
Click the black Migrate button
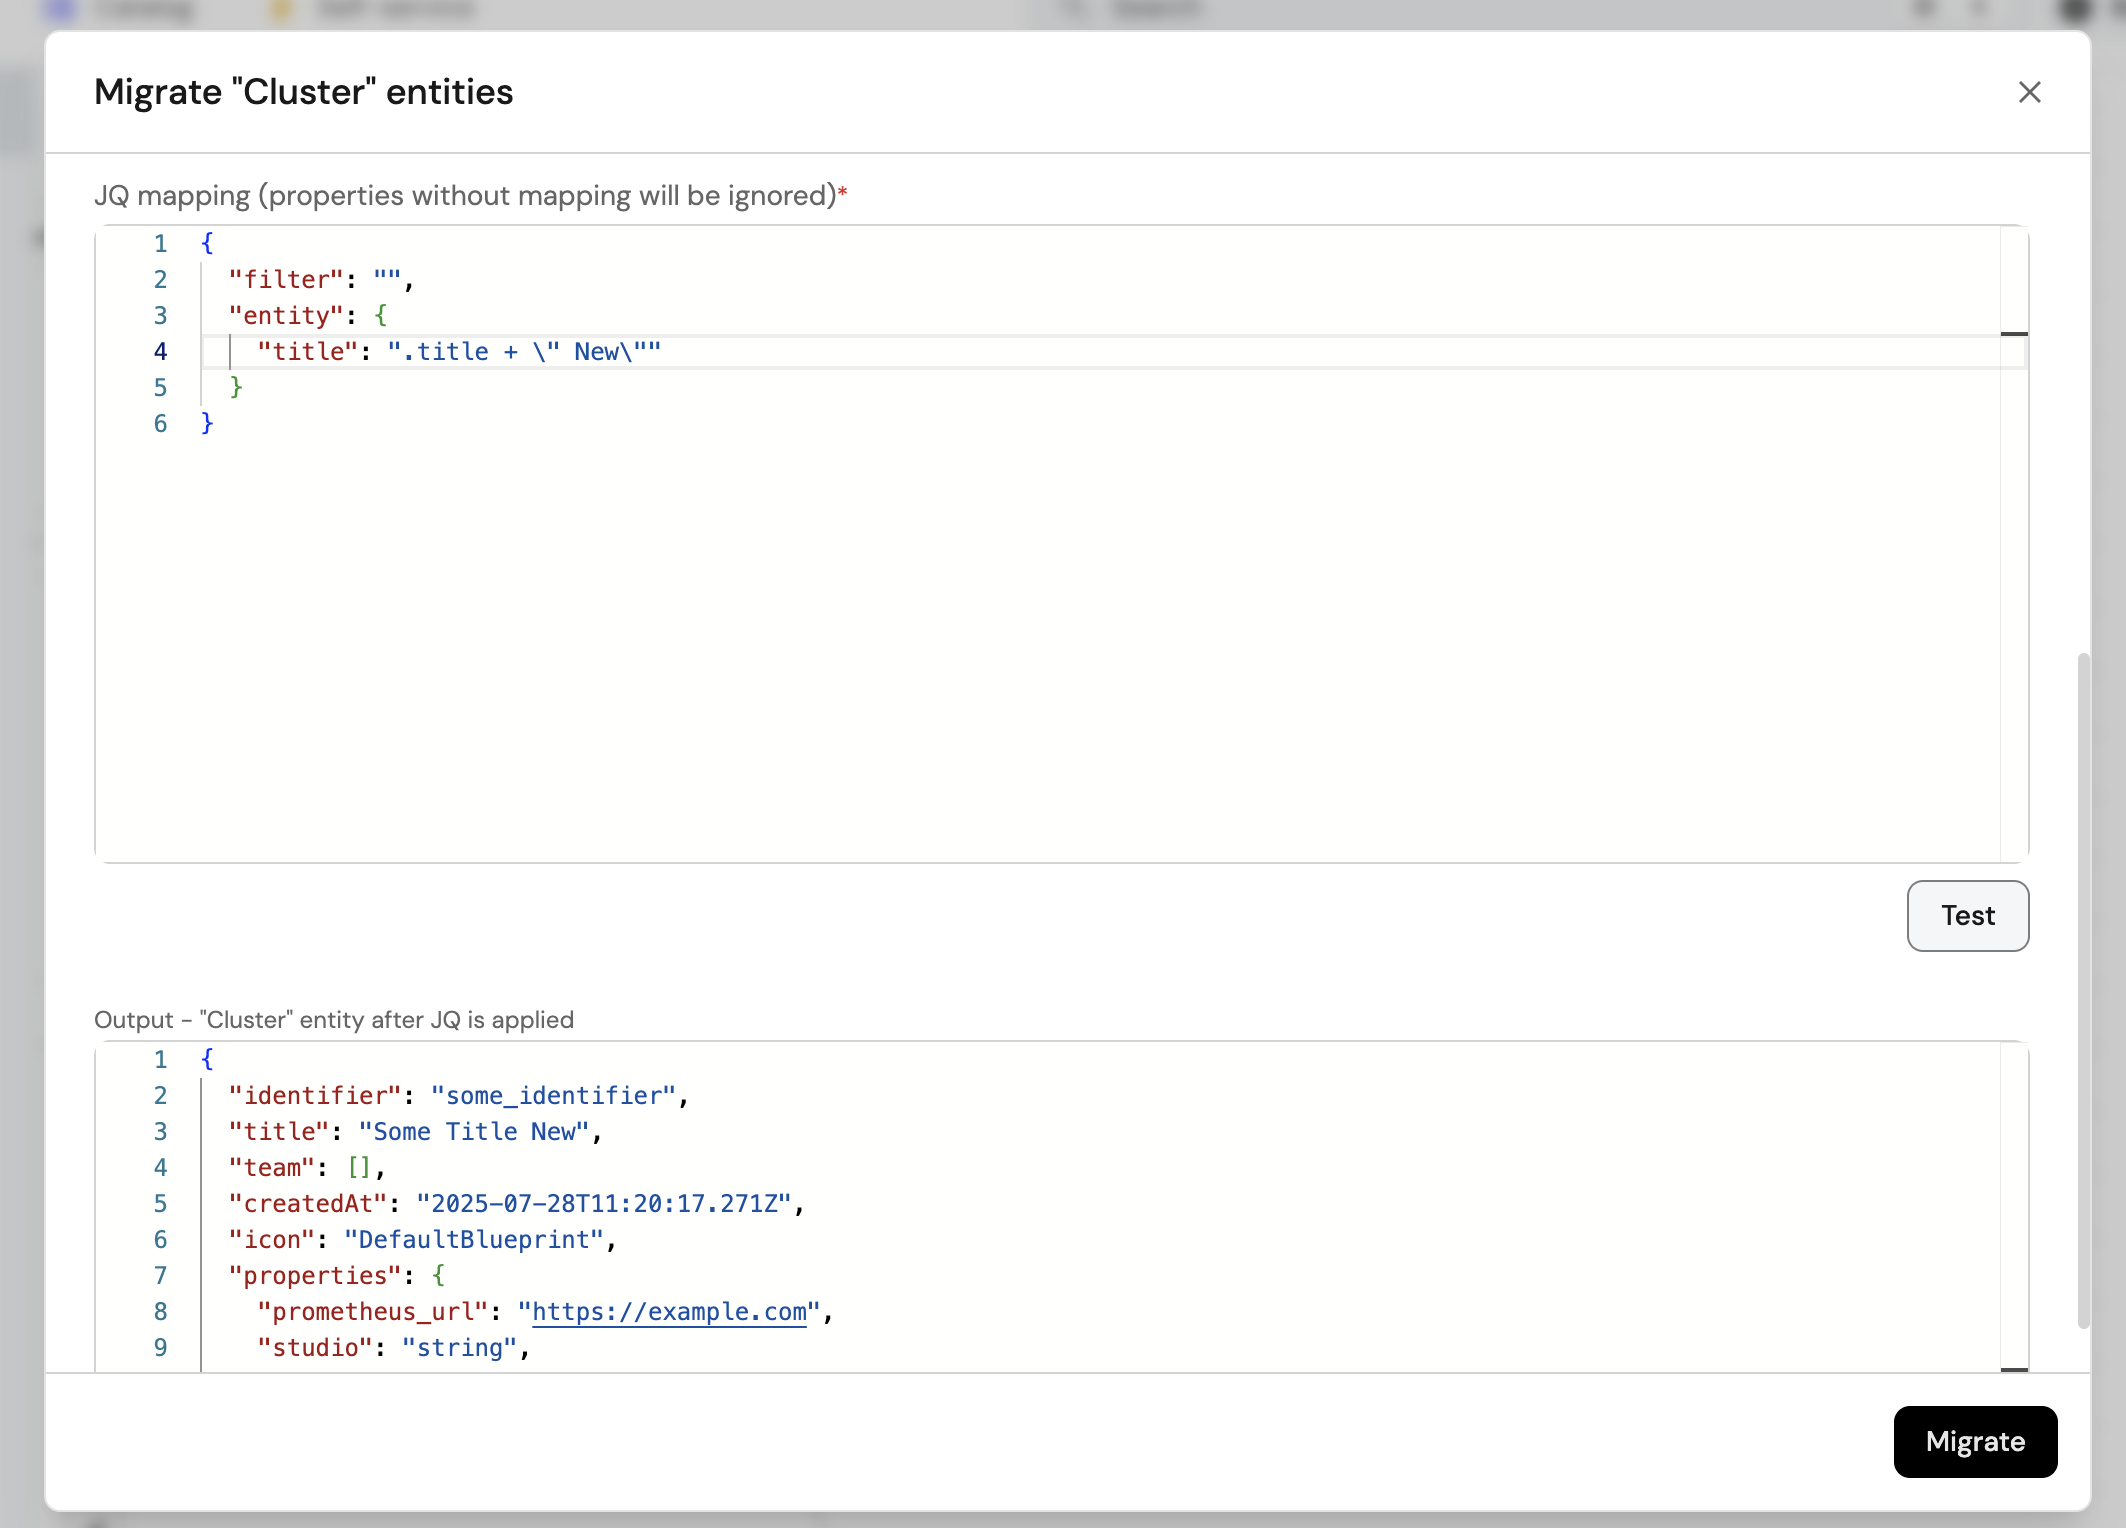[x=1974, y=1441]
